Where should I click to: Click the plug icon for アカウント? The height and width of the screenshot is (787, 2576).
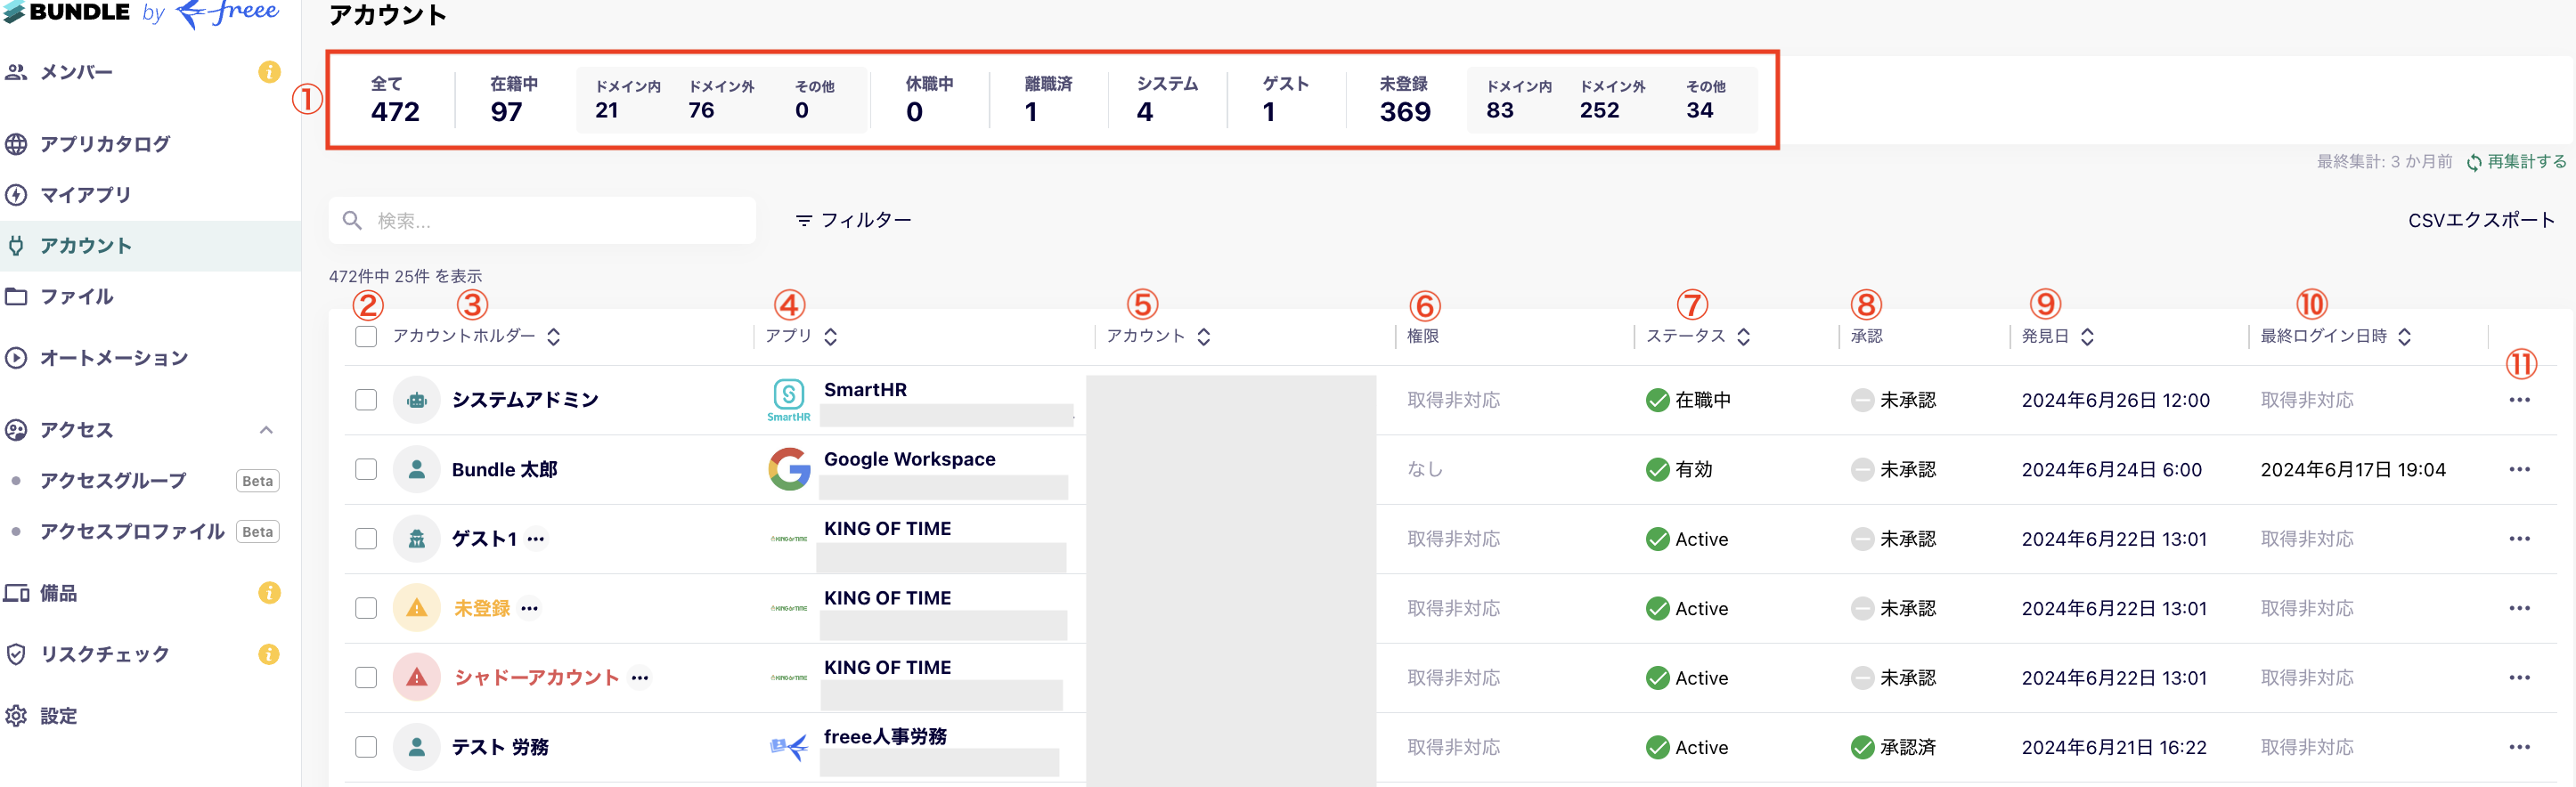(16, 246)
